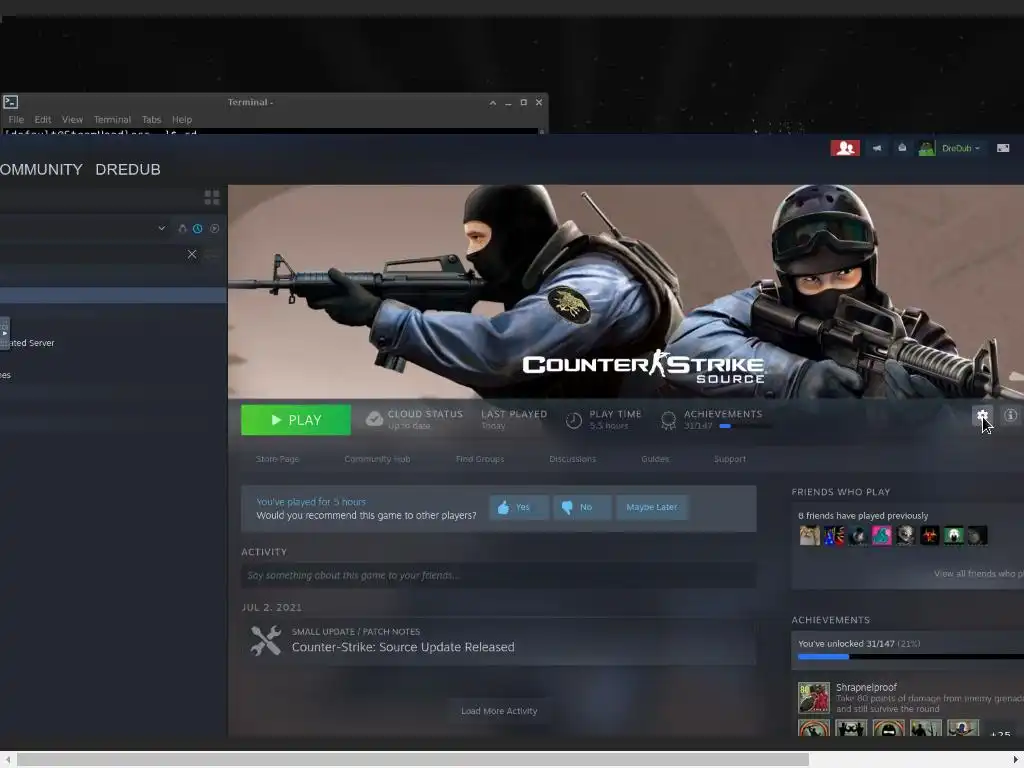Open the Shrapnelproof achievement icon
Screen dimensions: 1024x768
point(814,697)
